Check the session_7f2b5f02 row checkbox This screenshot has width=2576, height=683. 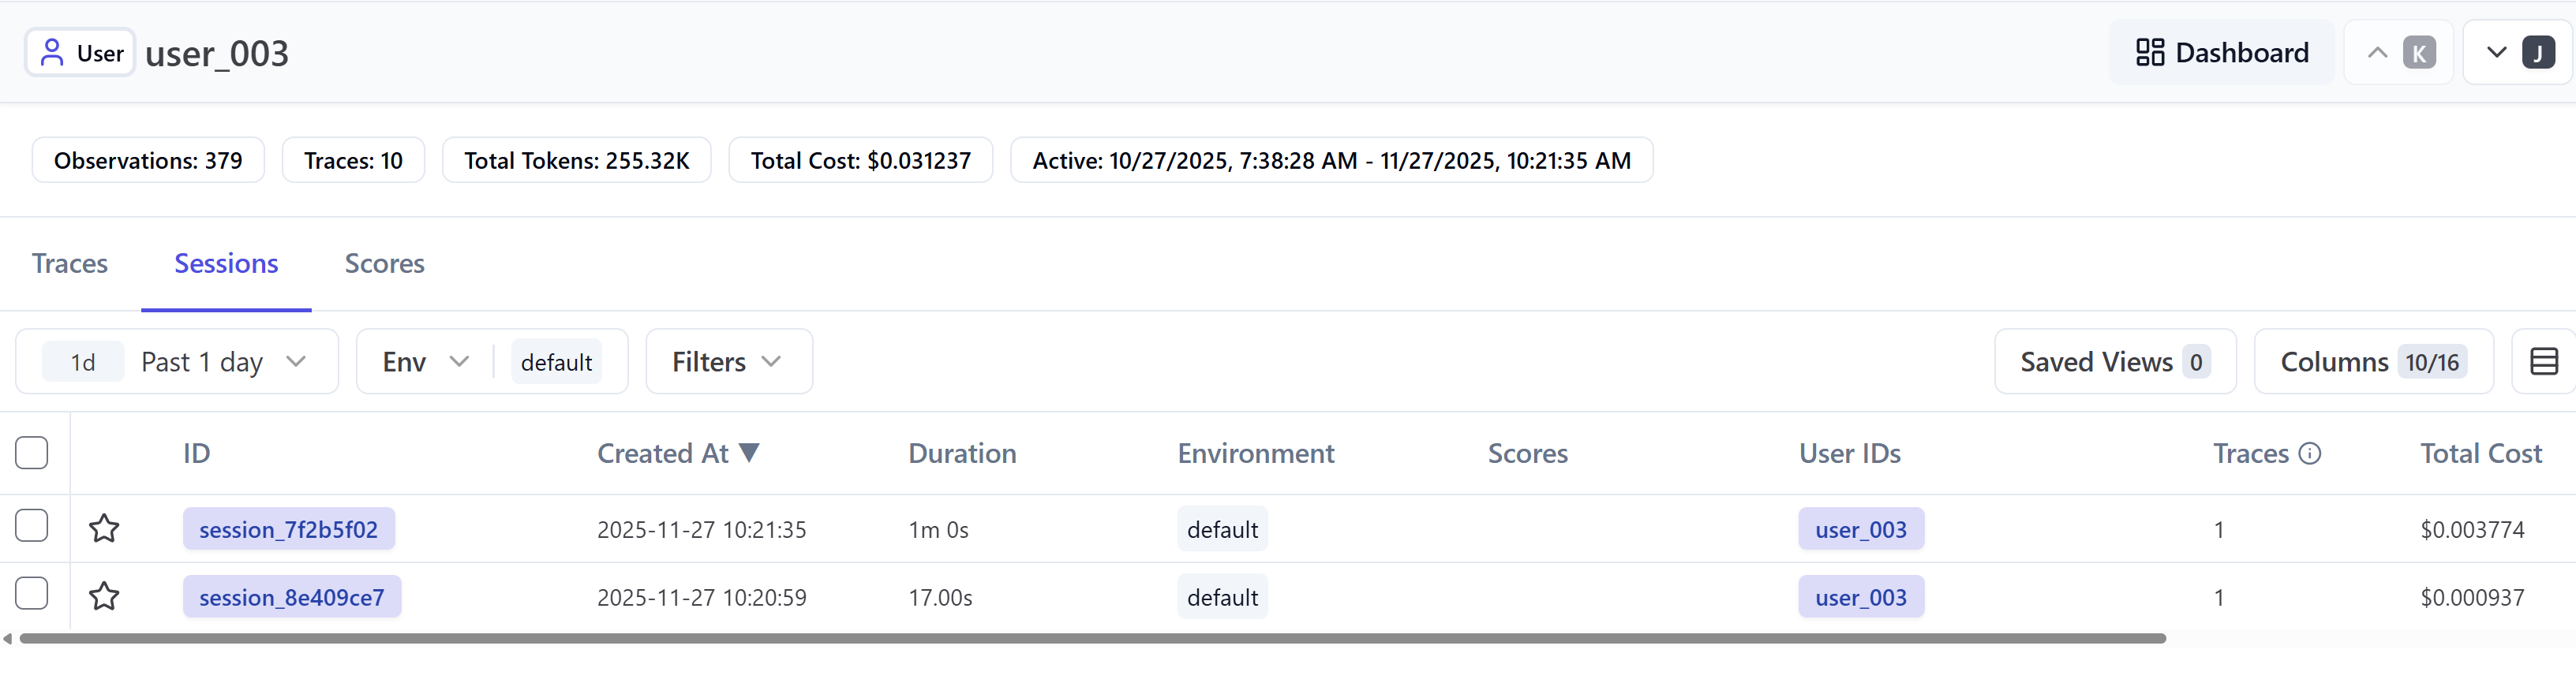[x=32, y=525]
